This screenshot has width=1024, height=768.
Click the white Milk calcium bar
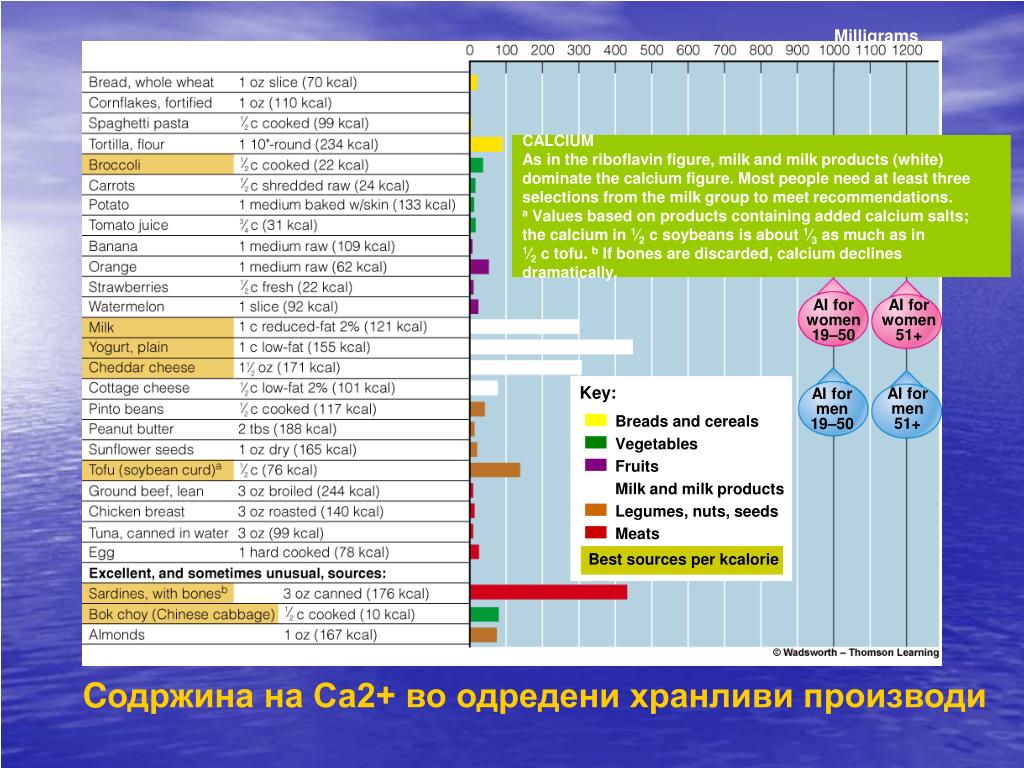(524, 327)
